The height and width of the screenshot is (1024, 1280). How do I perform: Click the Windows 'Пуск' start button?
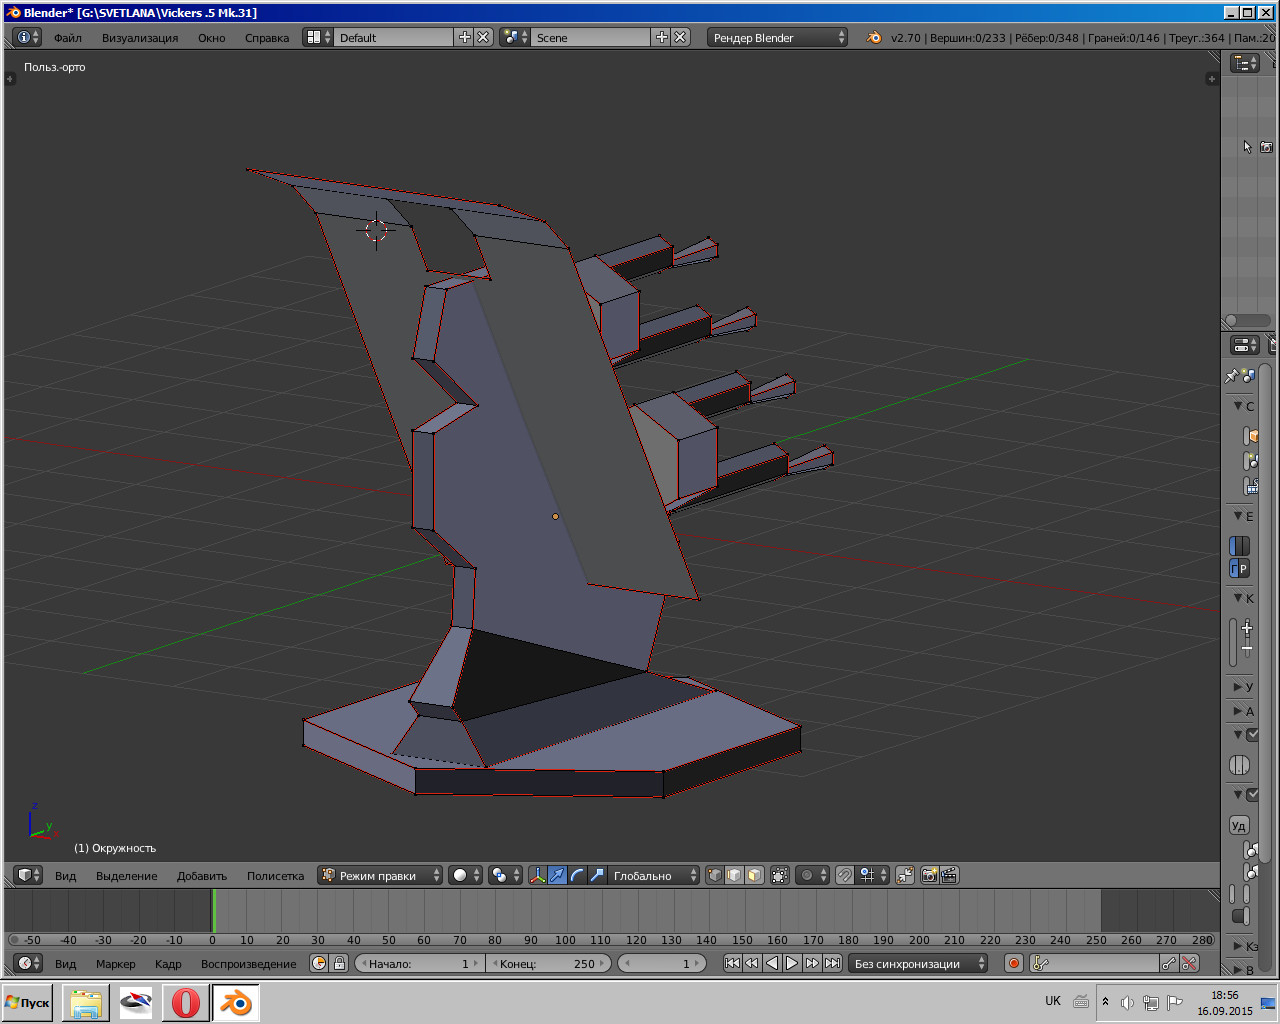(x=28, y=1003)
